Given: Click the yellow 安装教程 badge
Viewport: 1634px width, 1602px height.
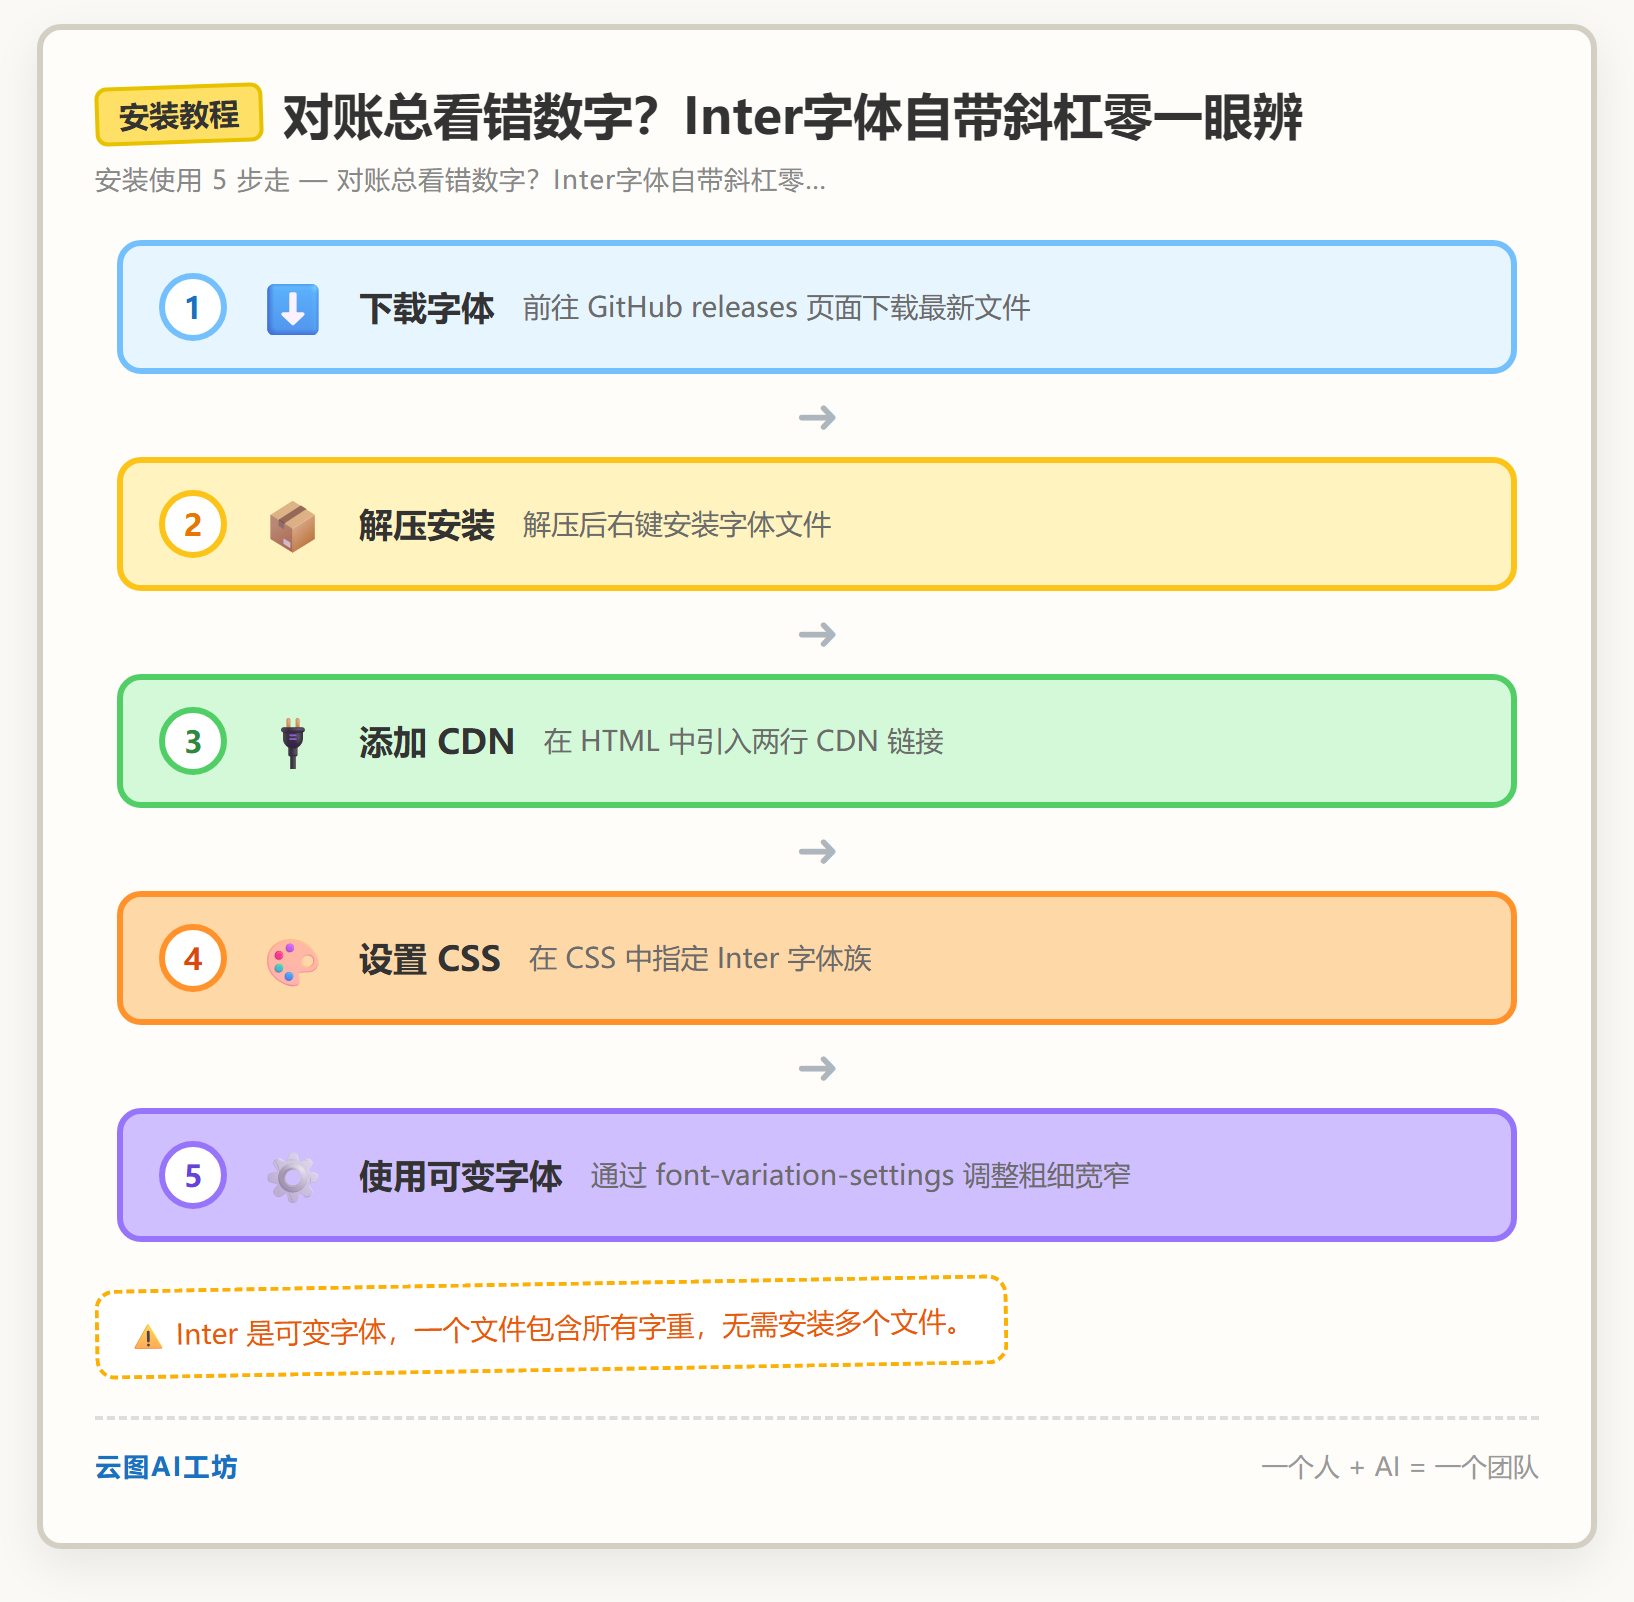Looking at the screenshot, I should [x=179, y=115].
